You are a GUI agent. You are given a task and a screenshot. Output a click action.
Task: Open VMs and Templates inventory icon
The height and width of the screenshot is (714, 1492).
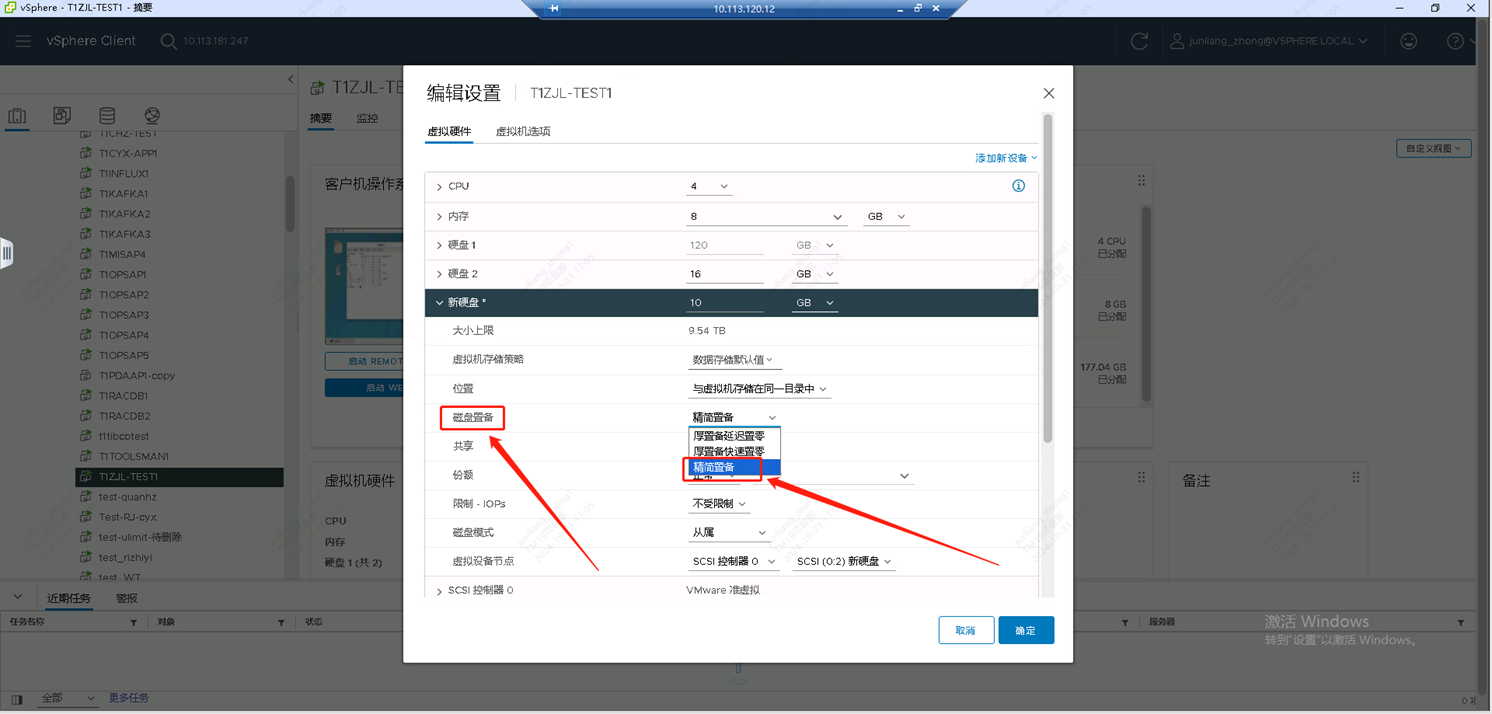click(62, 116)
